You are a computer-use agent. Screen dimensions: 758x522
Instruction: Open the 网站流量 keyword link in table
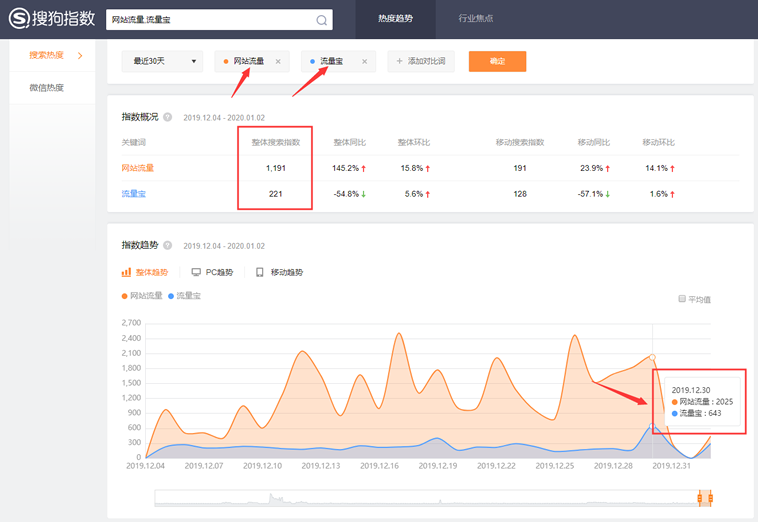tap(138, 168)
